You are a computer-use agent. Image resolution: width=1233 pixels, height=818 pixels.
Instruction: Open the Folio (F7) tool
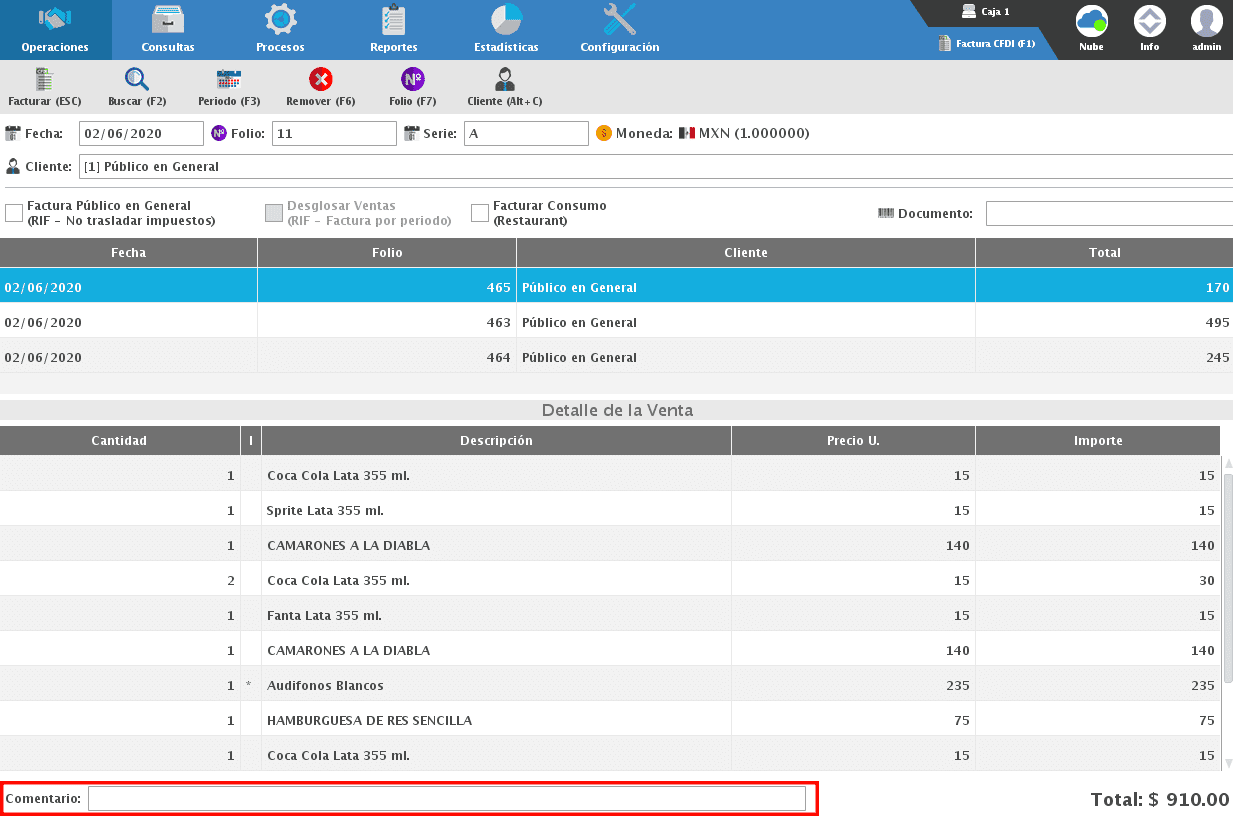(x=412, y=80)
